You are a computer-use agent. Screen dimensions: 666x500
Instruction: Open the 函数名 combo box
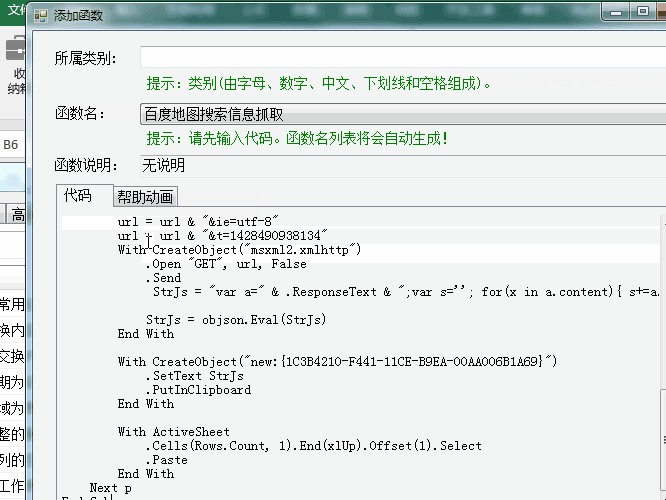(x=403, y=114)
